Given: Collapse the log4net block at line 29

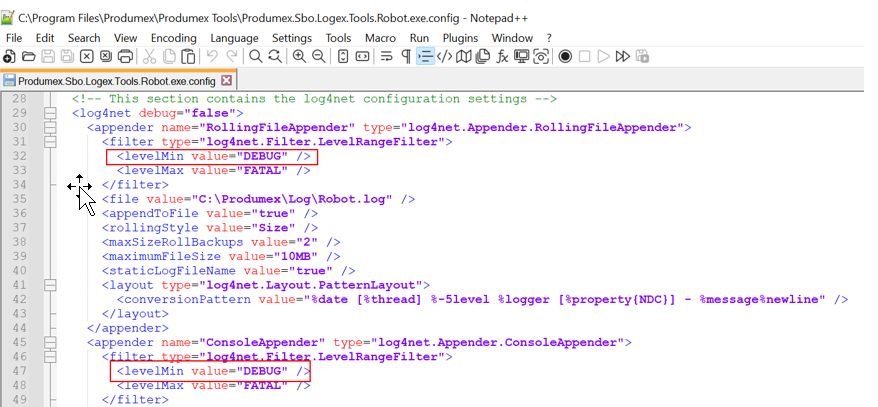Looking at the screenshot, I should (x=50, y=113).
